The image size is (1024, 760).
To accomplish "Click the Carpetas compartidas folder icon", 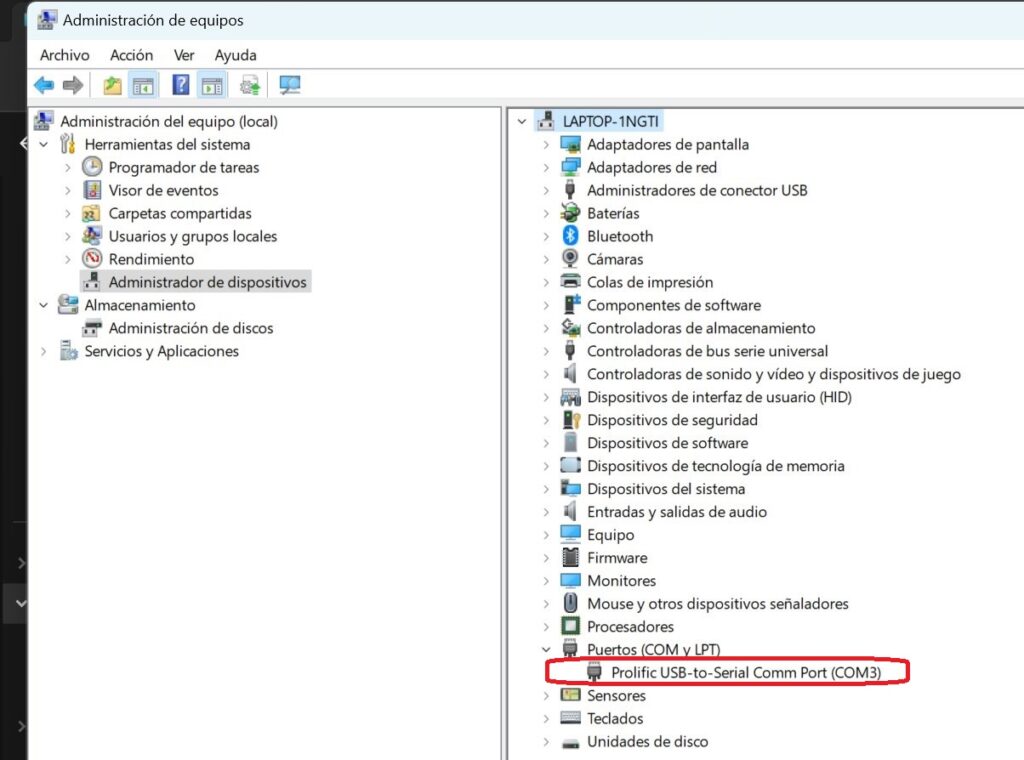I will (x=91, y=214).
